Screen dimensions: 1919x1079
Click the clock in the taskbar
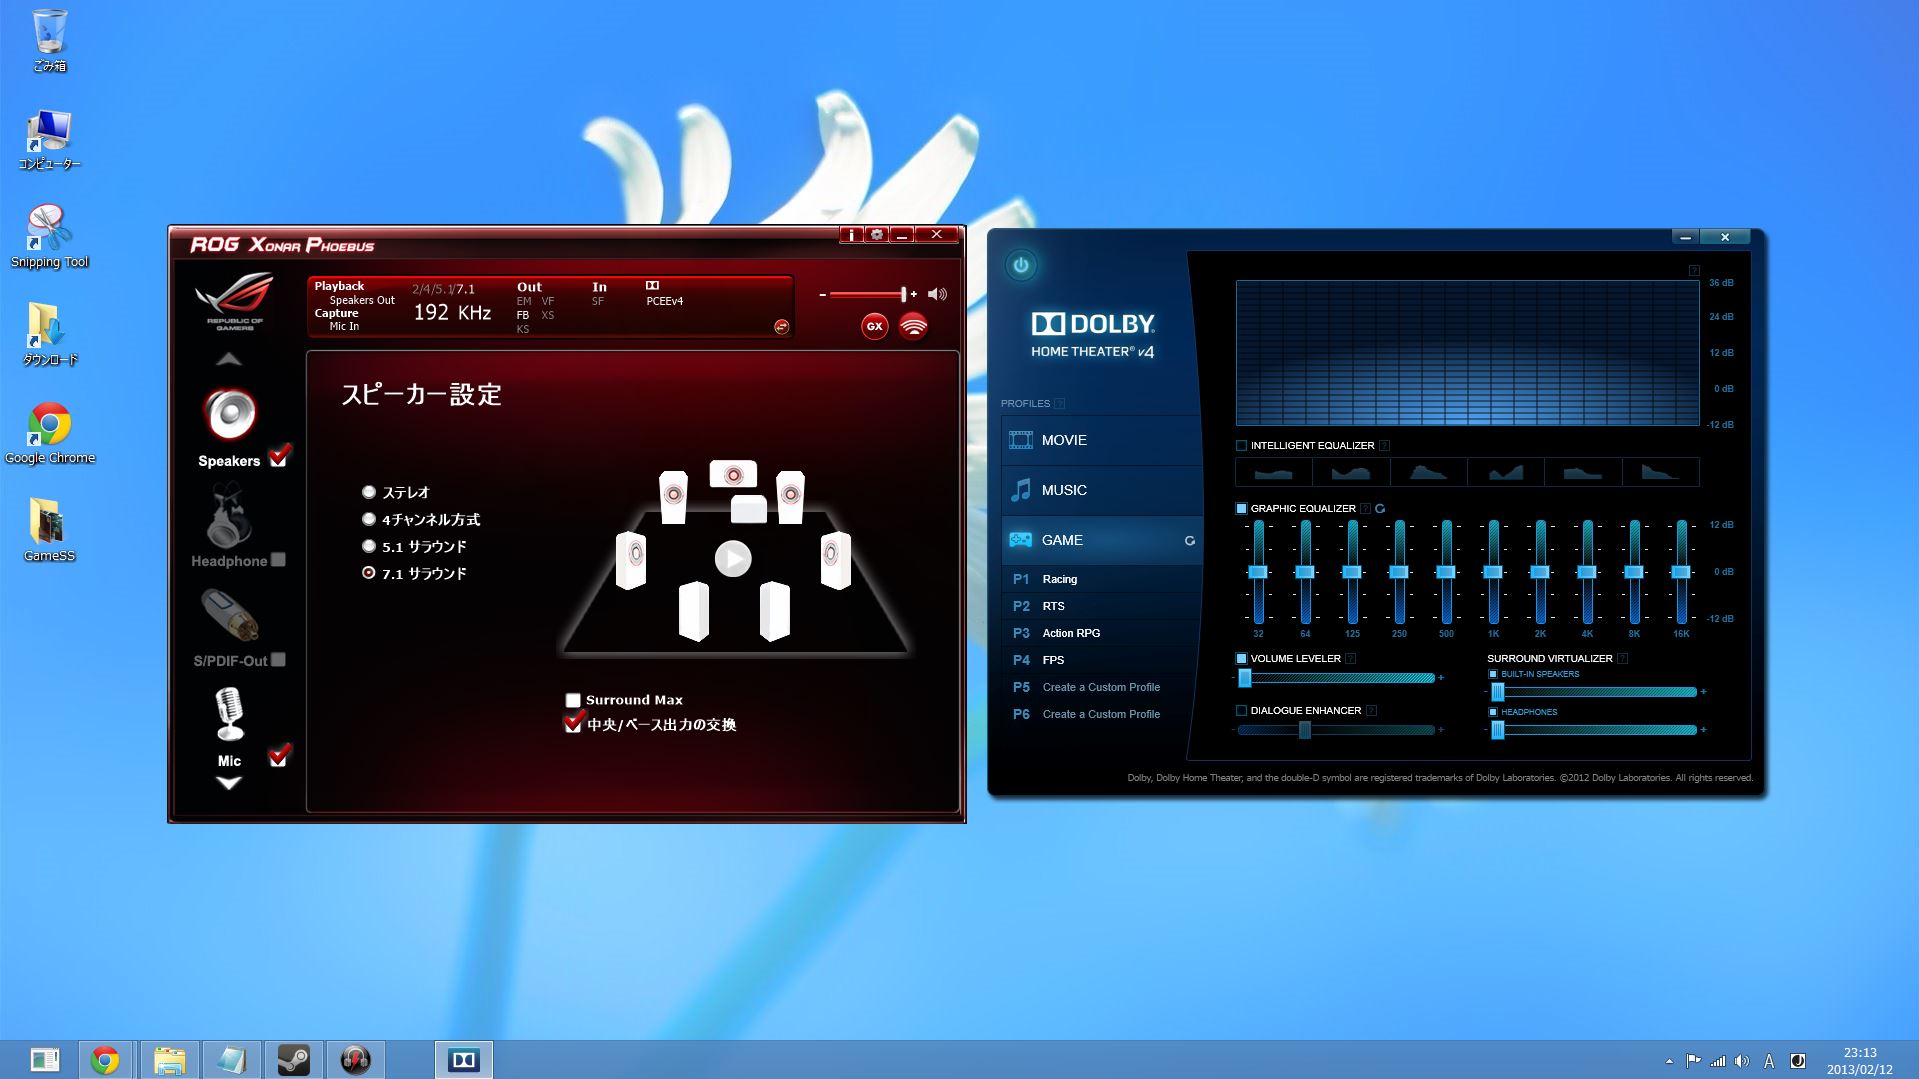[x=1860, y=1060]
